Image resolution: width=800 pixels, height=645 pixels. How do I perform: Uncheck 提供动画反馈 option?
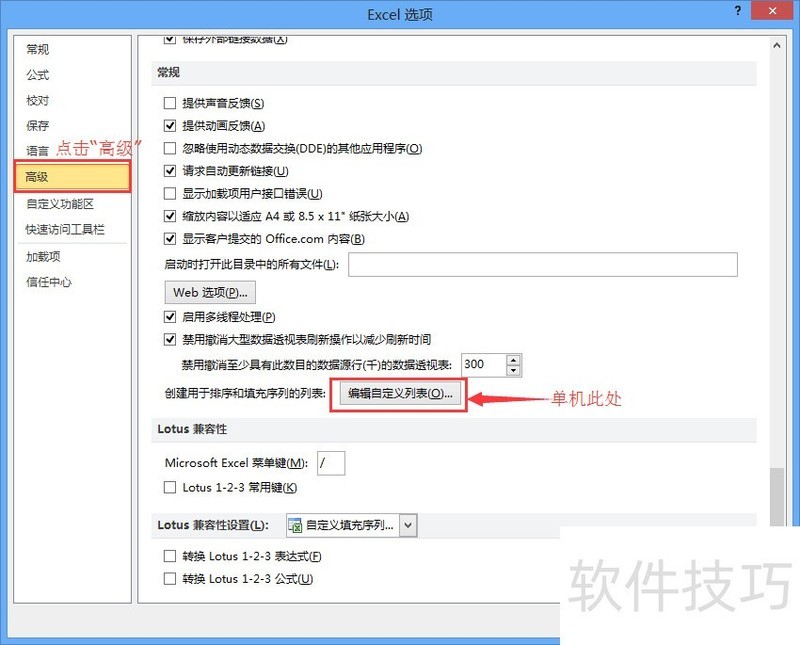170,126
